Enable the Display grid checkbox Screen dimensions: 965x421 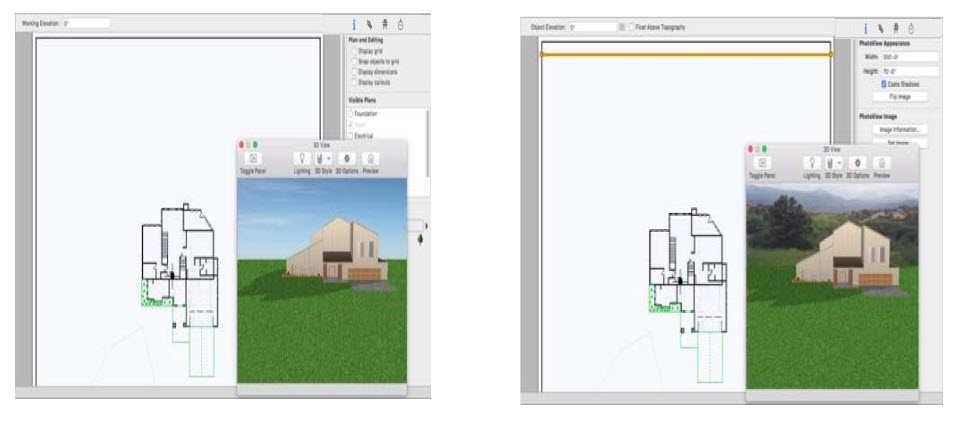[354, 51]
